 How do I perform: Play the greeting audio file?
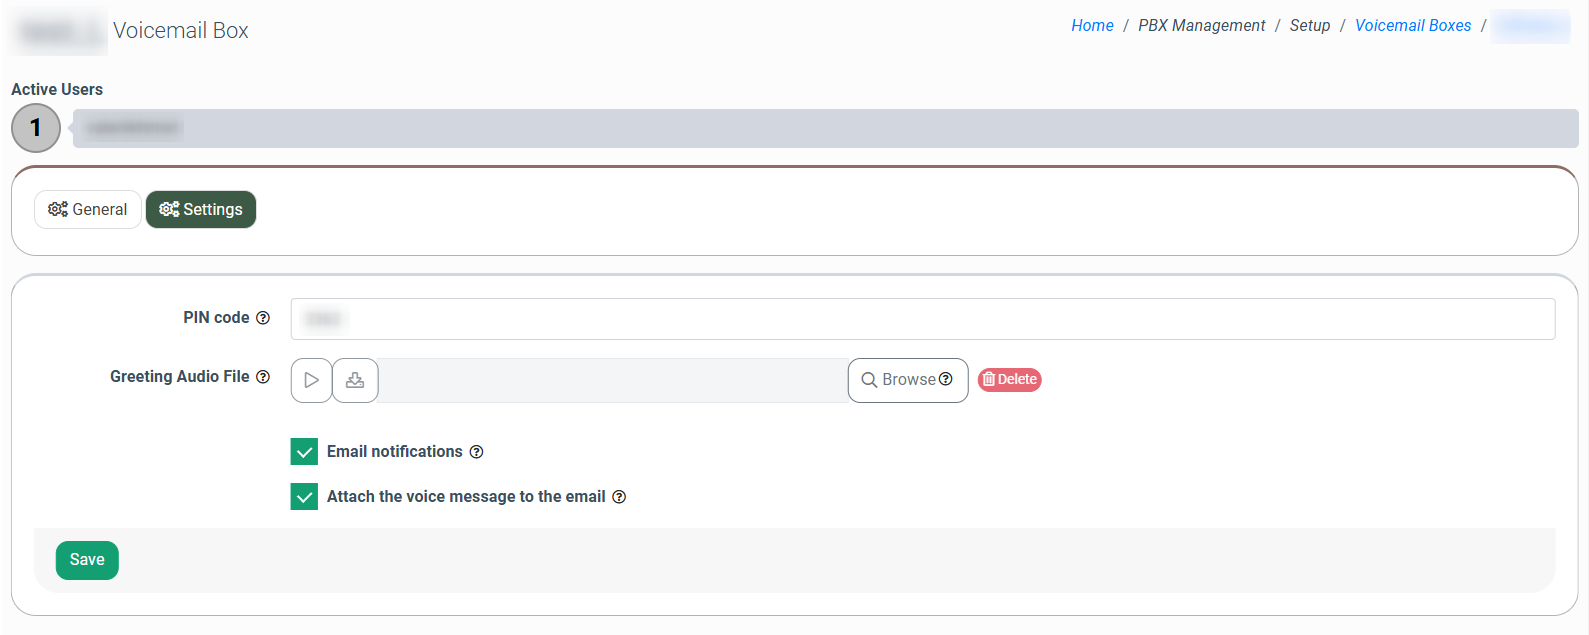point(311,380)
